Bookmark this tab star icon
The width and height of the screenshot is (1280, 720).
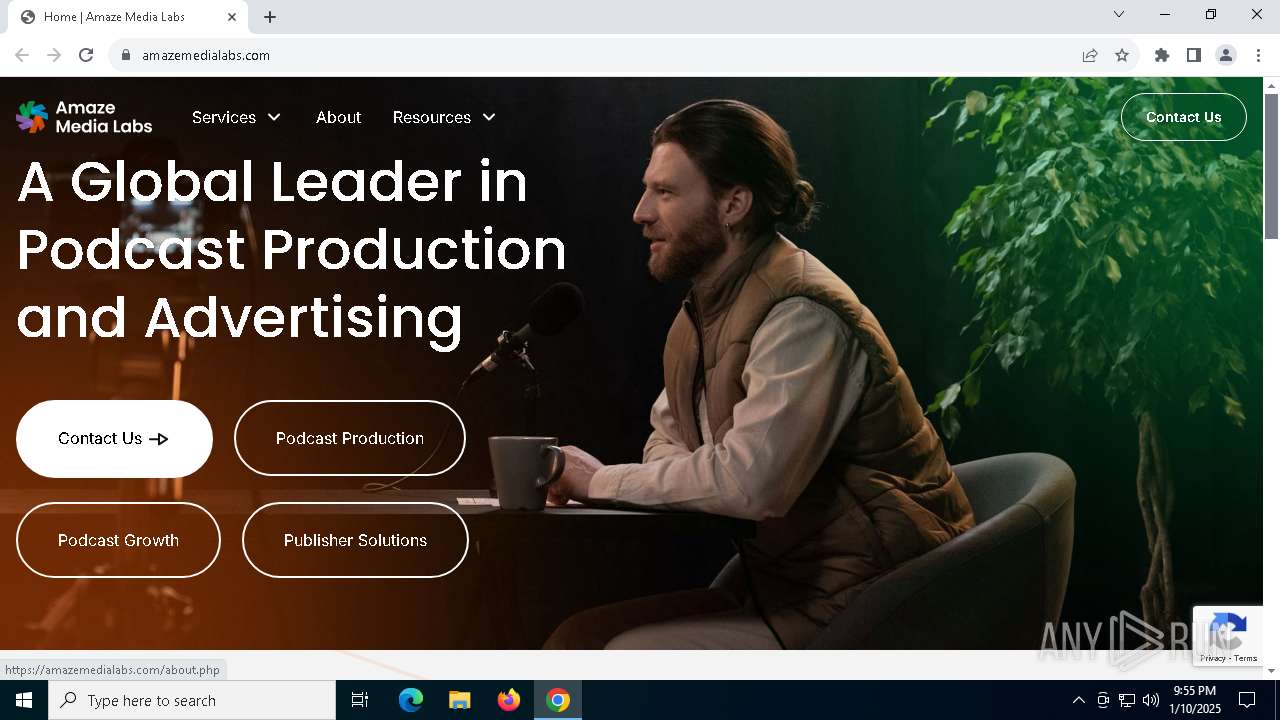coord(1122,55)
